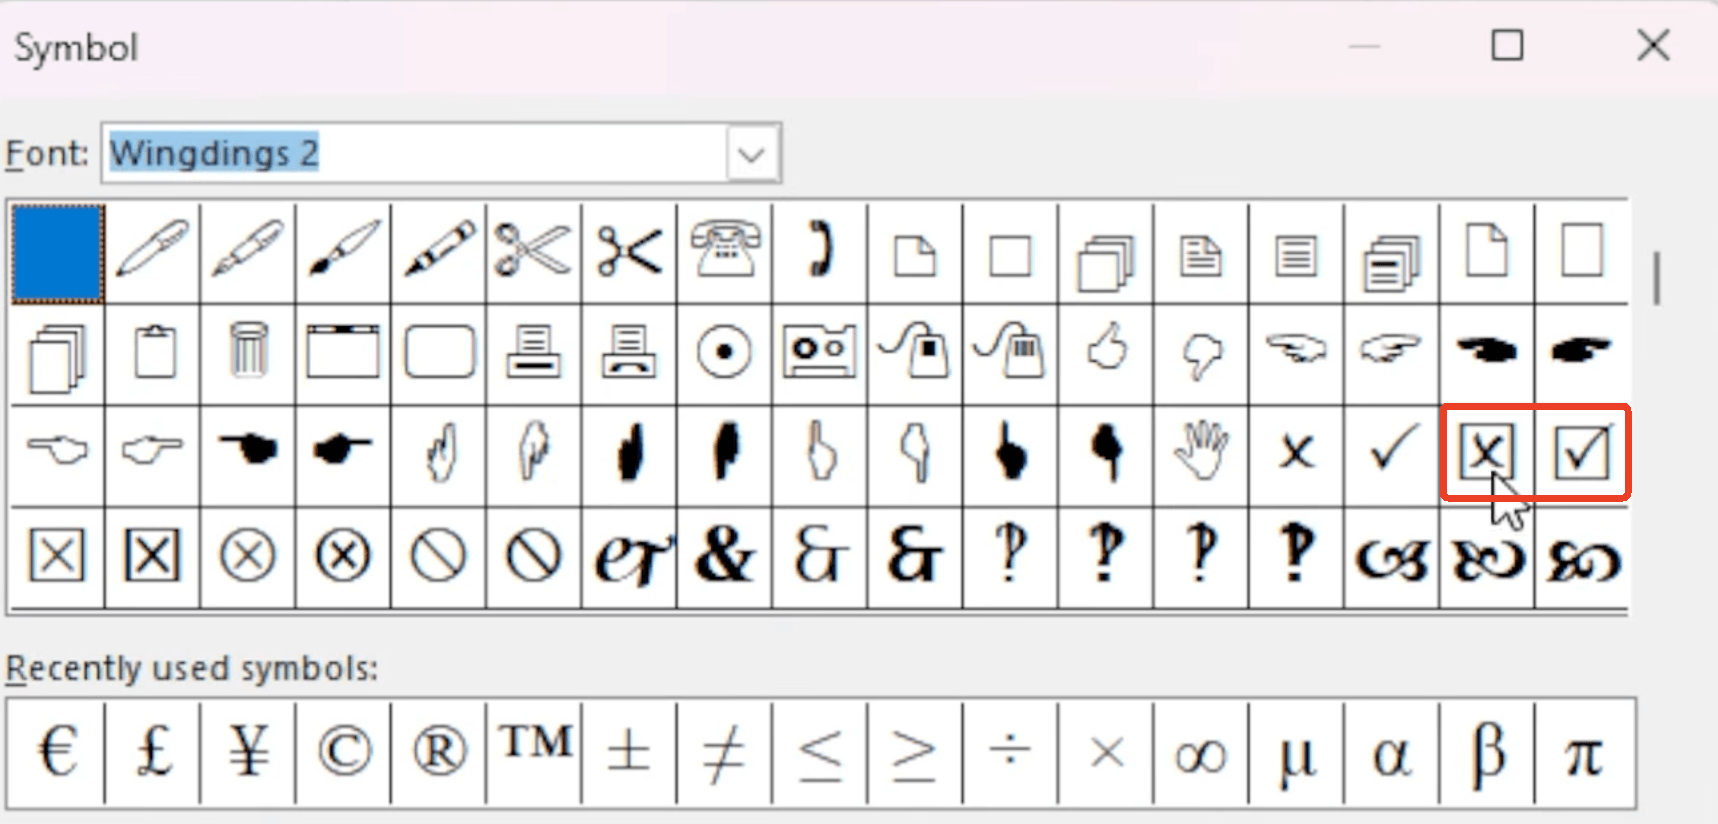This screenshot has height=824, width=1718.
Task: Select the Greek beta symbol
Action: [1488, 752]
